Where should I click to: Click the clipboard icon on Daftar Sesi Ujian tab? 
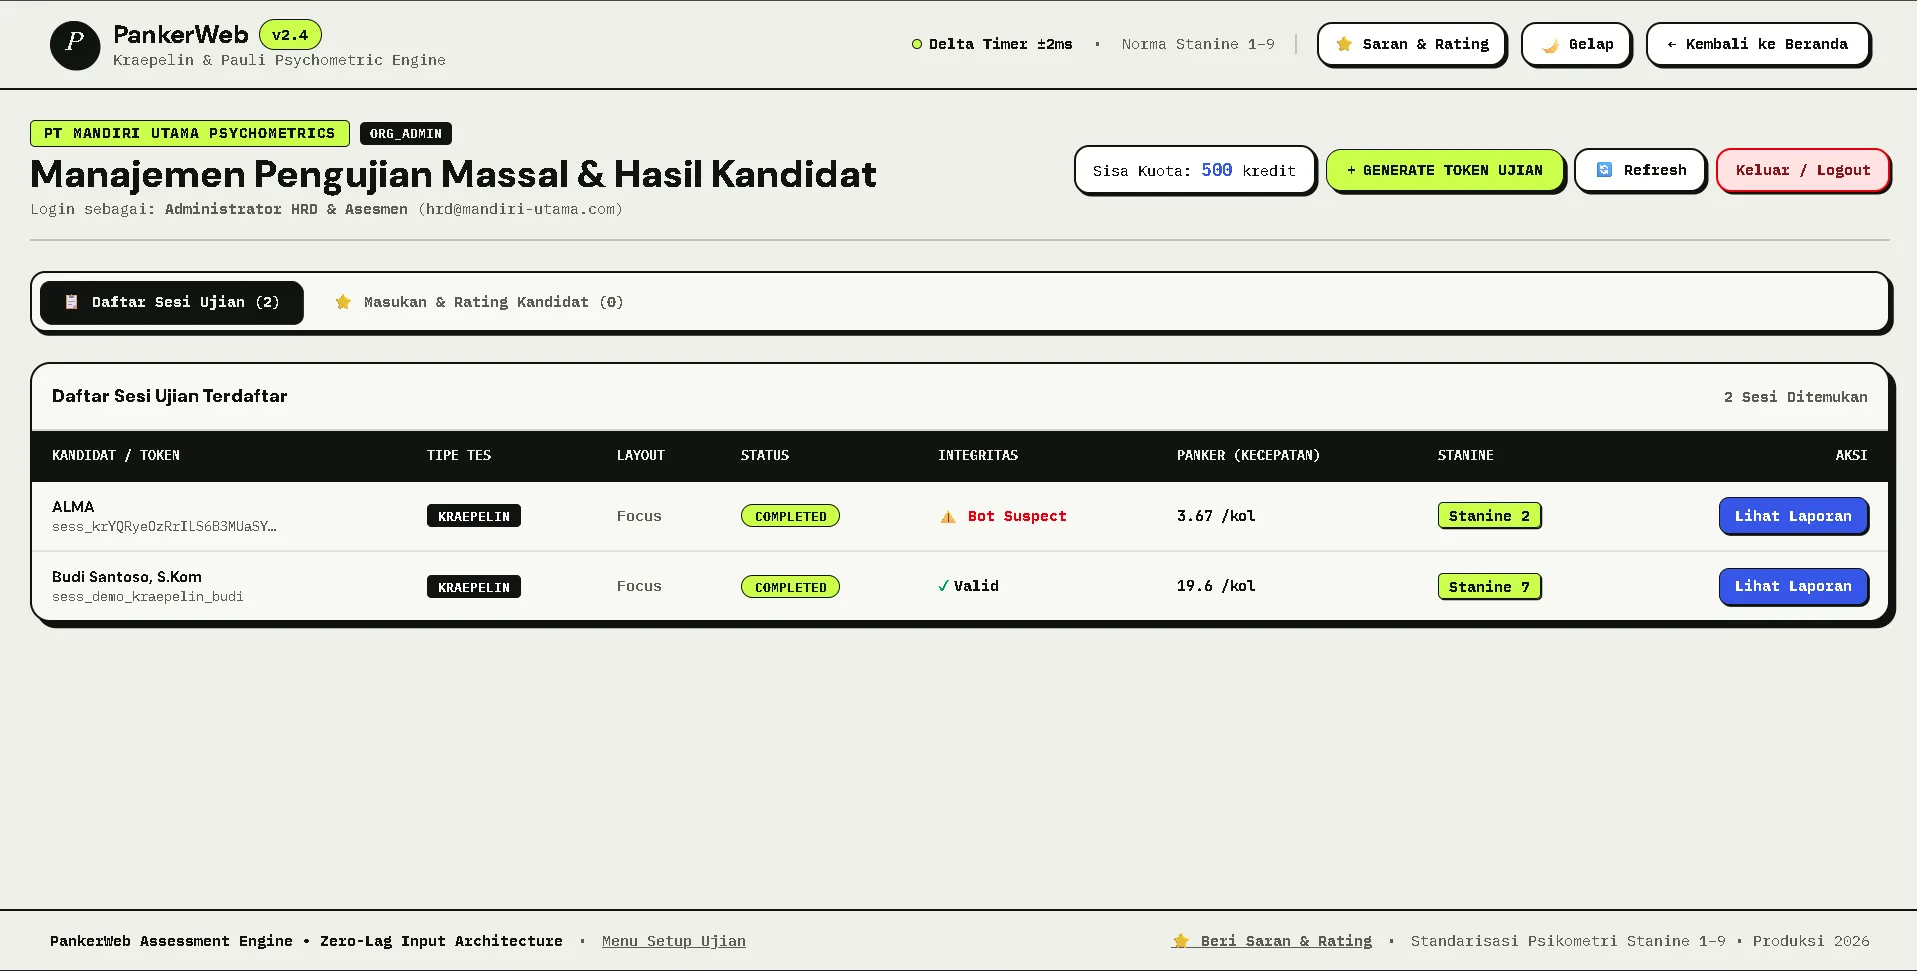[71, 302]
